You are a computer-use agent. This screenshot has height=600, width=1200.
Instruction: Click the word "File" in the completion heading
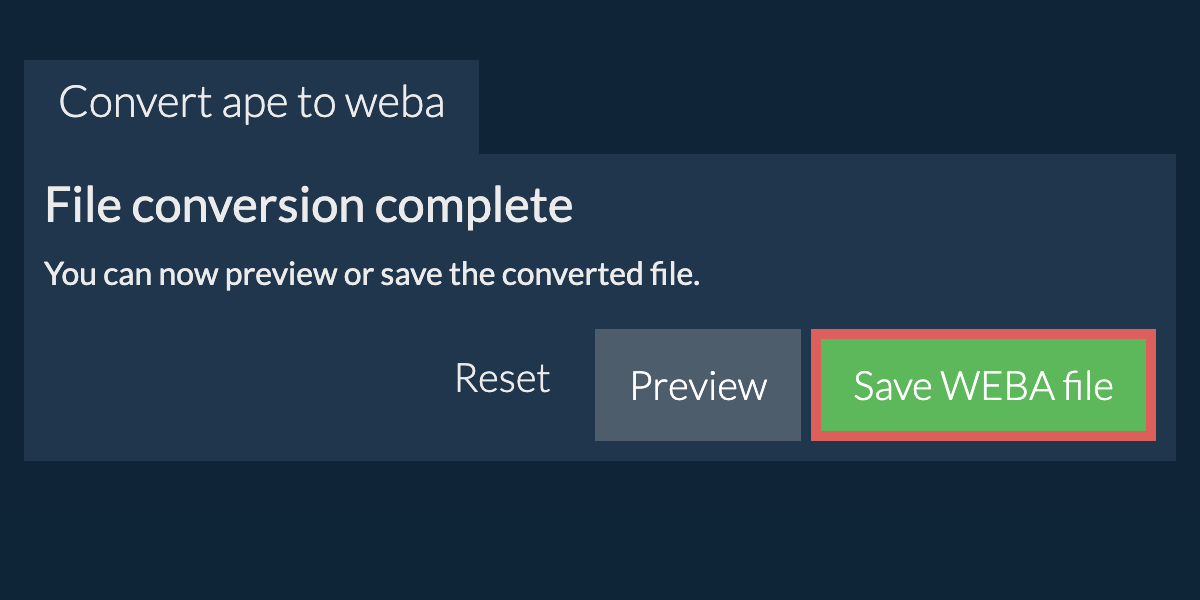click(x=83, y=206)
